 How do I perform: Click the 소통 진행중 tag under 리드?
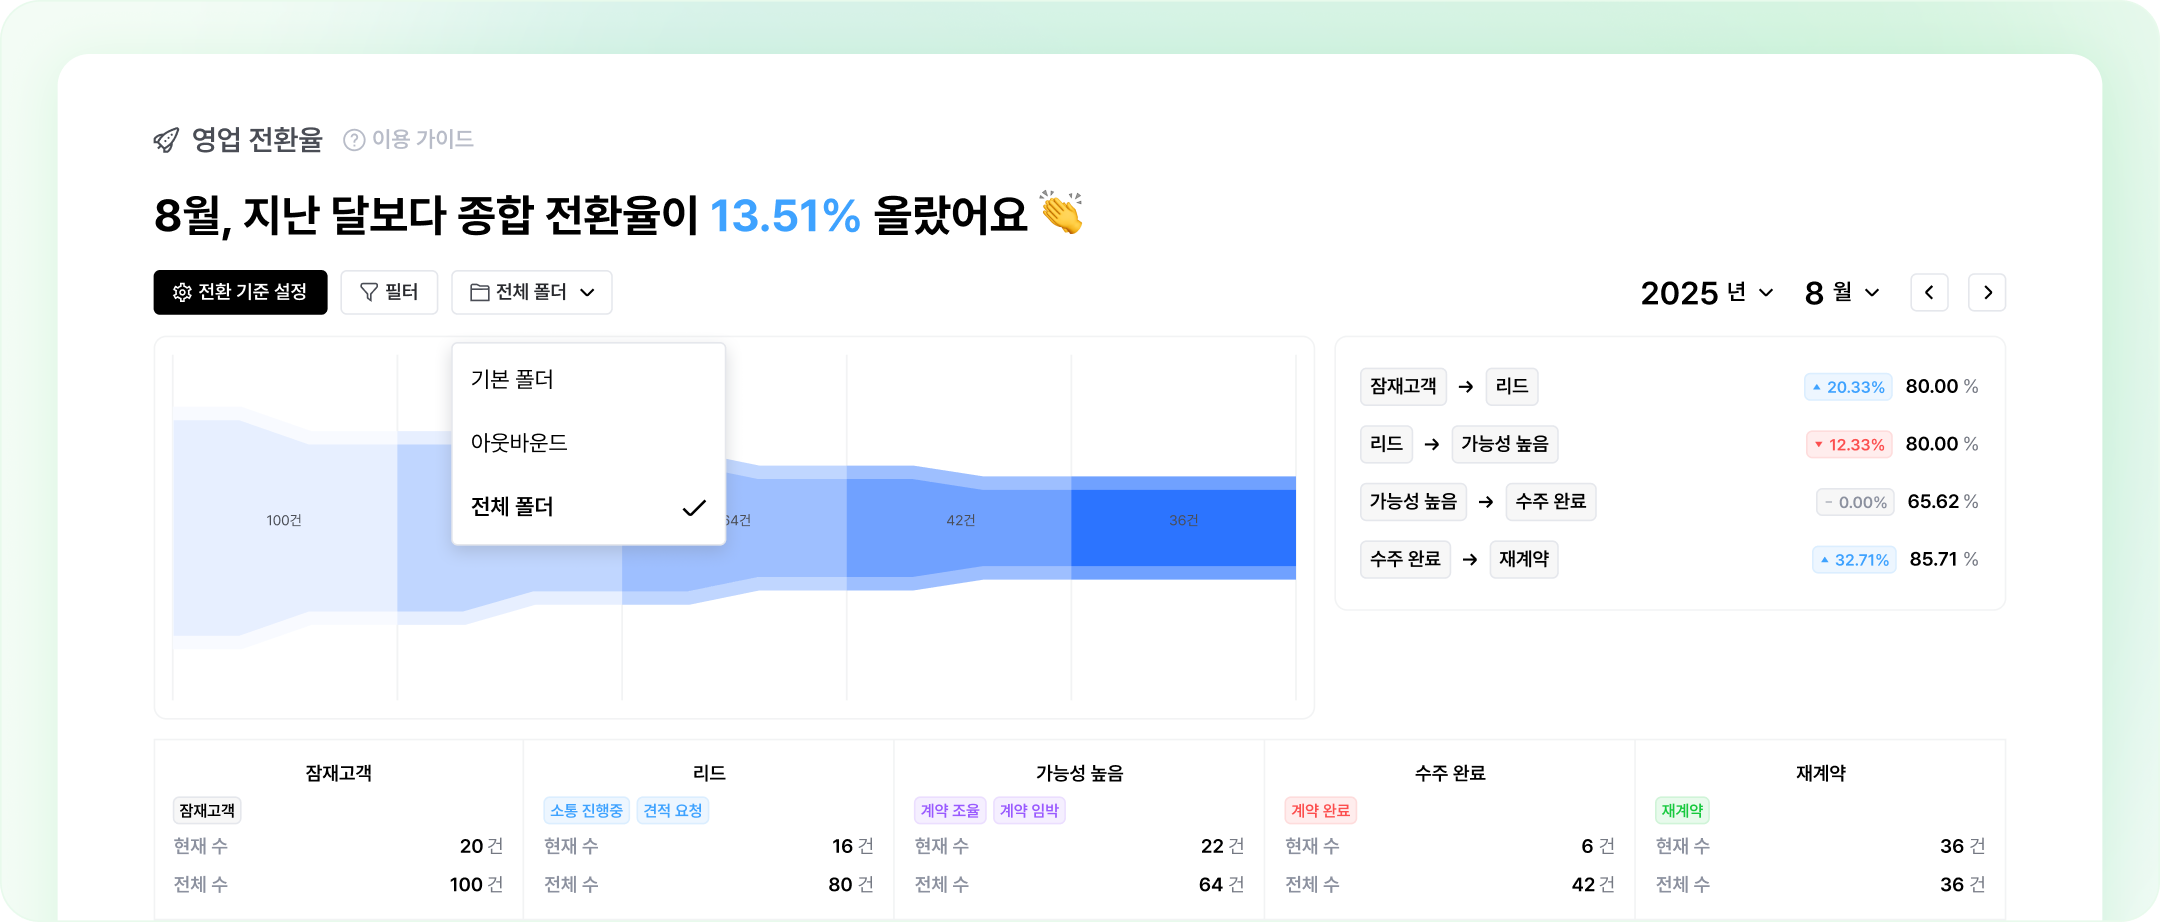pyautogui.click(x=586, y=810)
